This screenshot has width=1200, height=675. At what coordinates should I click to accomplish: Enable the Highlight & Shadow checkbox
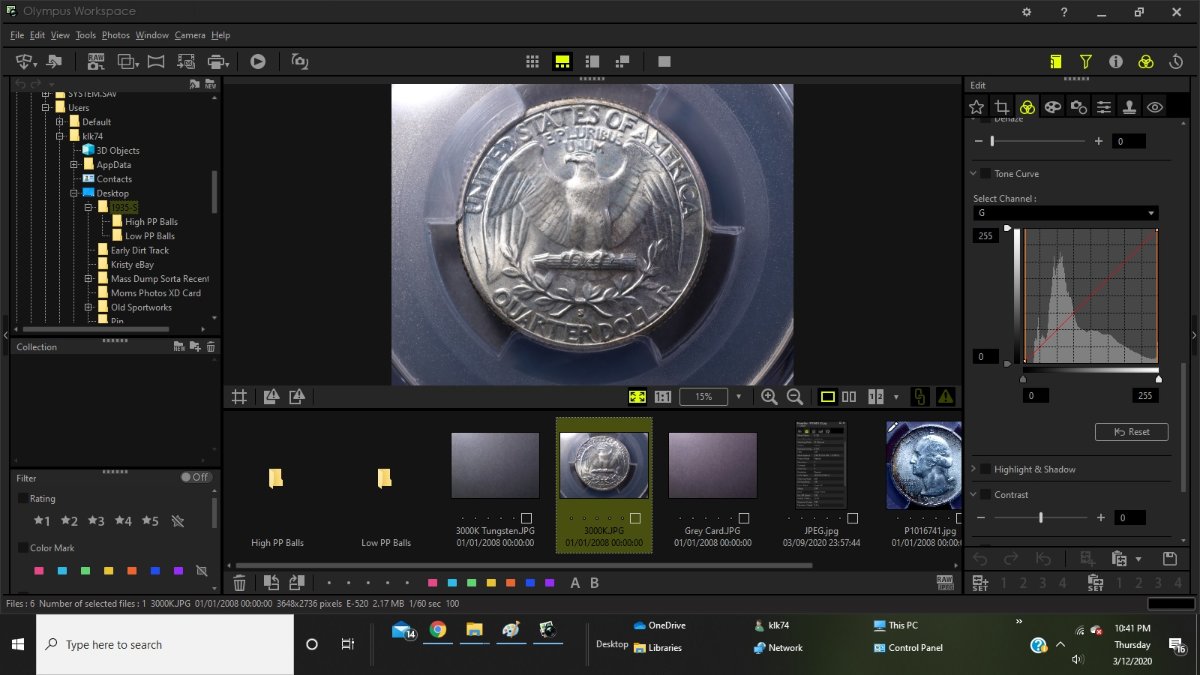[x=985, y=469]
